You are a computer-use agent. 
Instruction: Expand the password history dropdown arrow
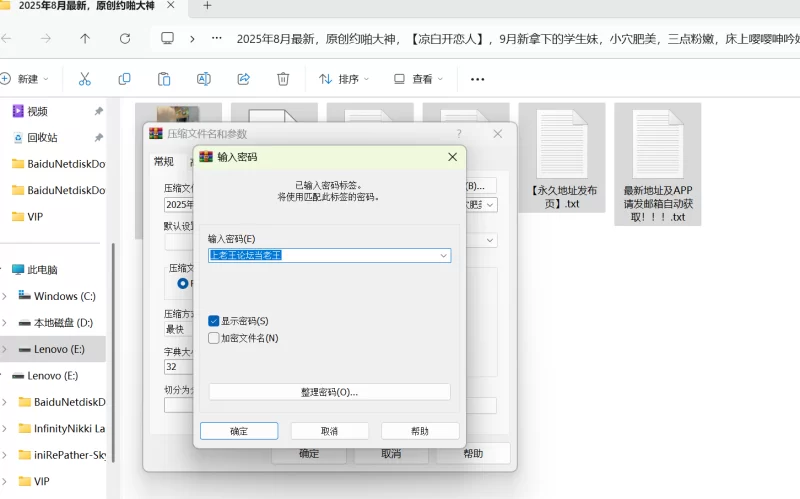[x=443, y=256]
